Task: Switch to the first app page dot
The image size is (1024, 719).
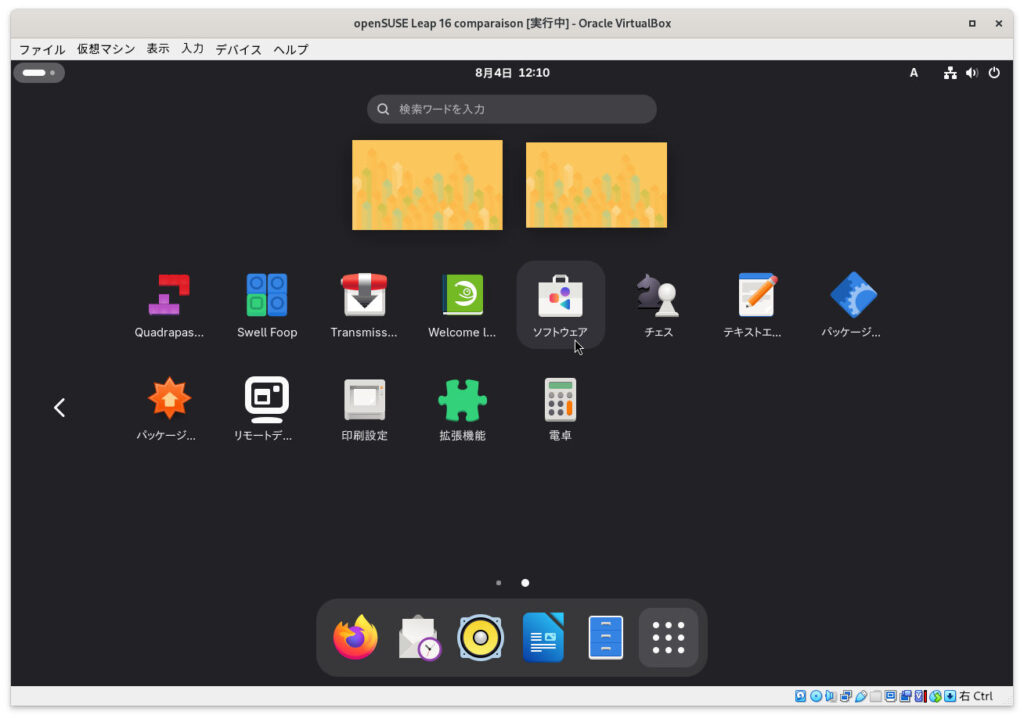Action: click(x=499, y=583)
